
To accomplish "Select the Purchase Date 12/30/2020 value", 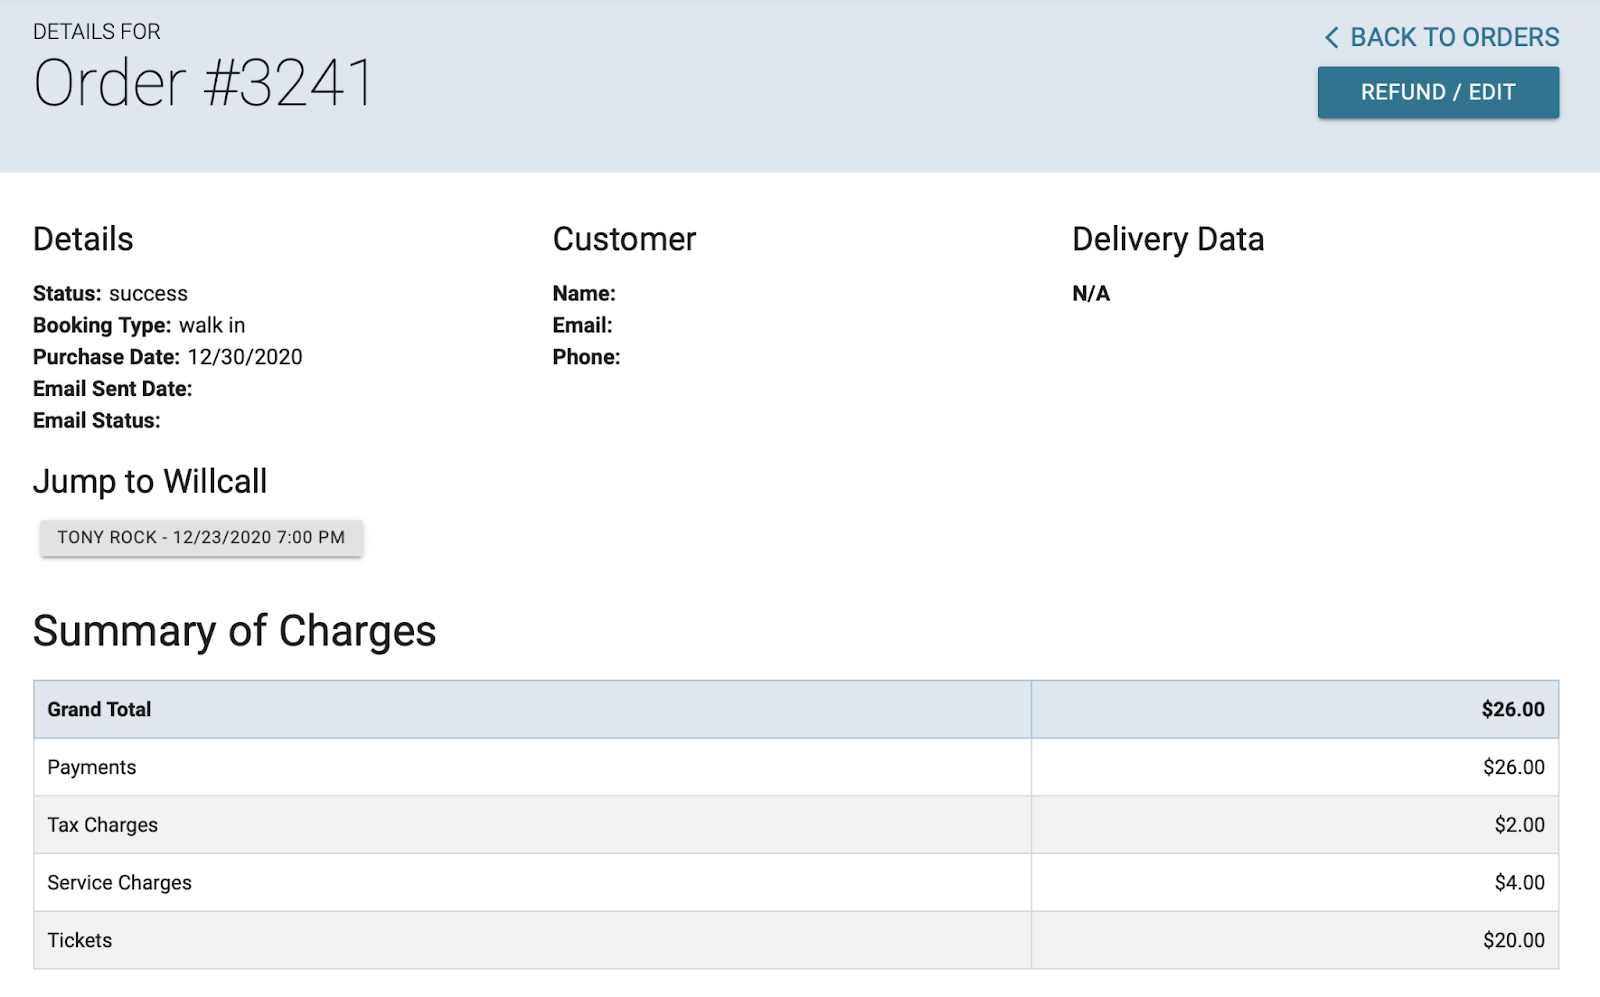I will point(243,357).
